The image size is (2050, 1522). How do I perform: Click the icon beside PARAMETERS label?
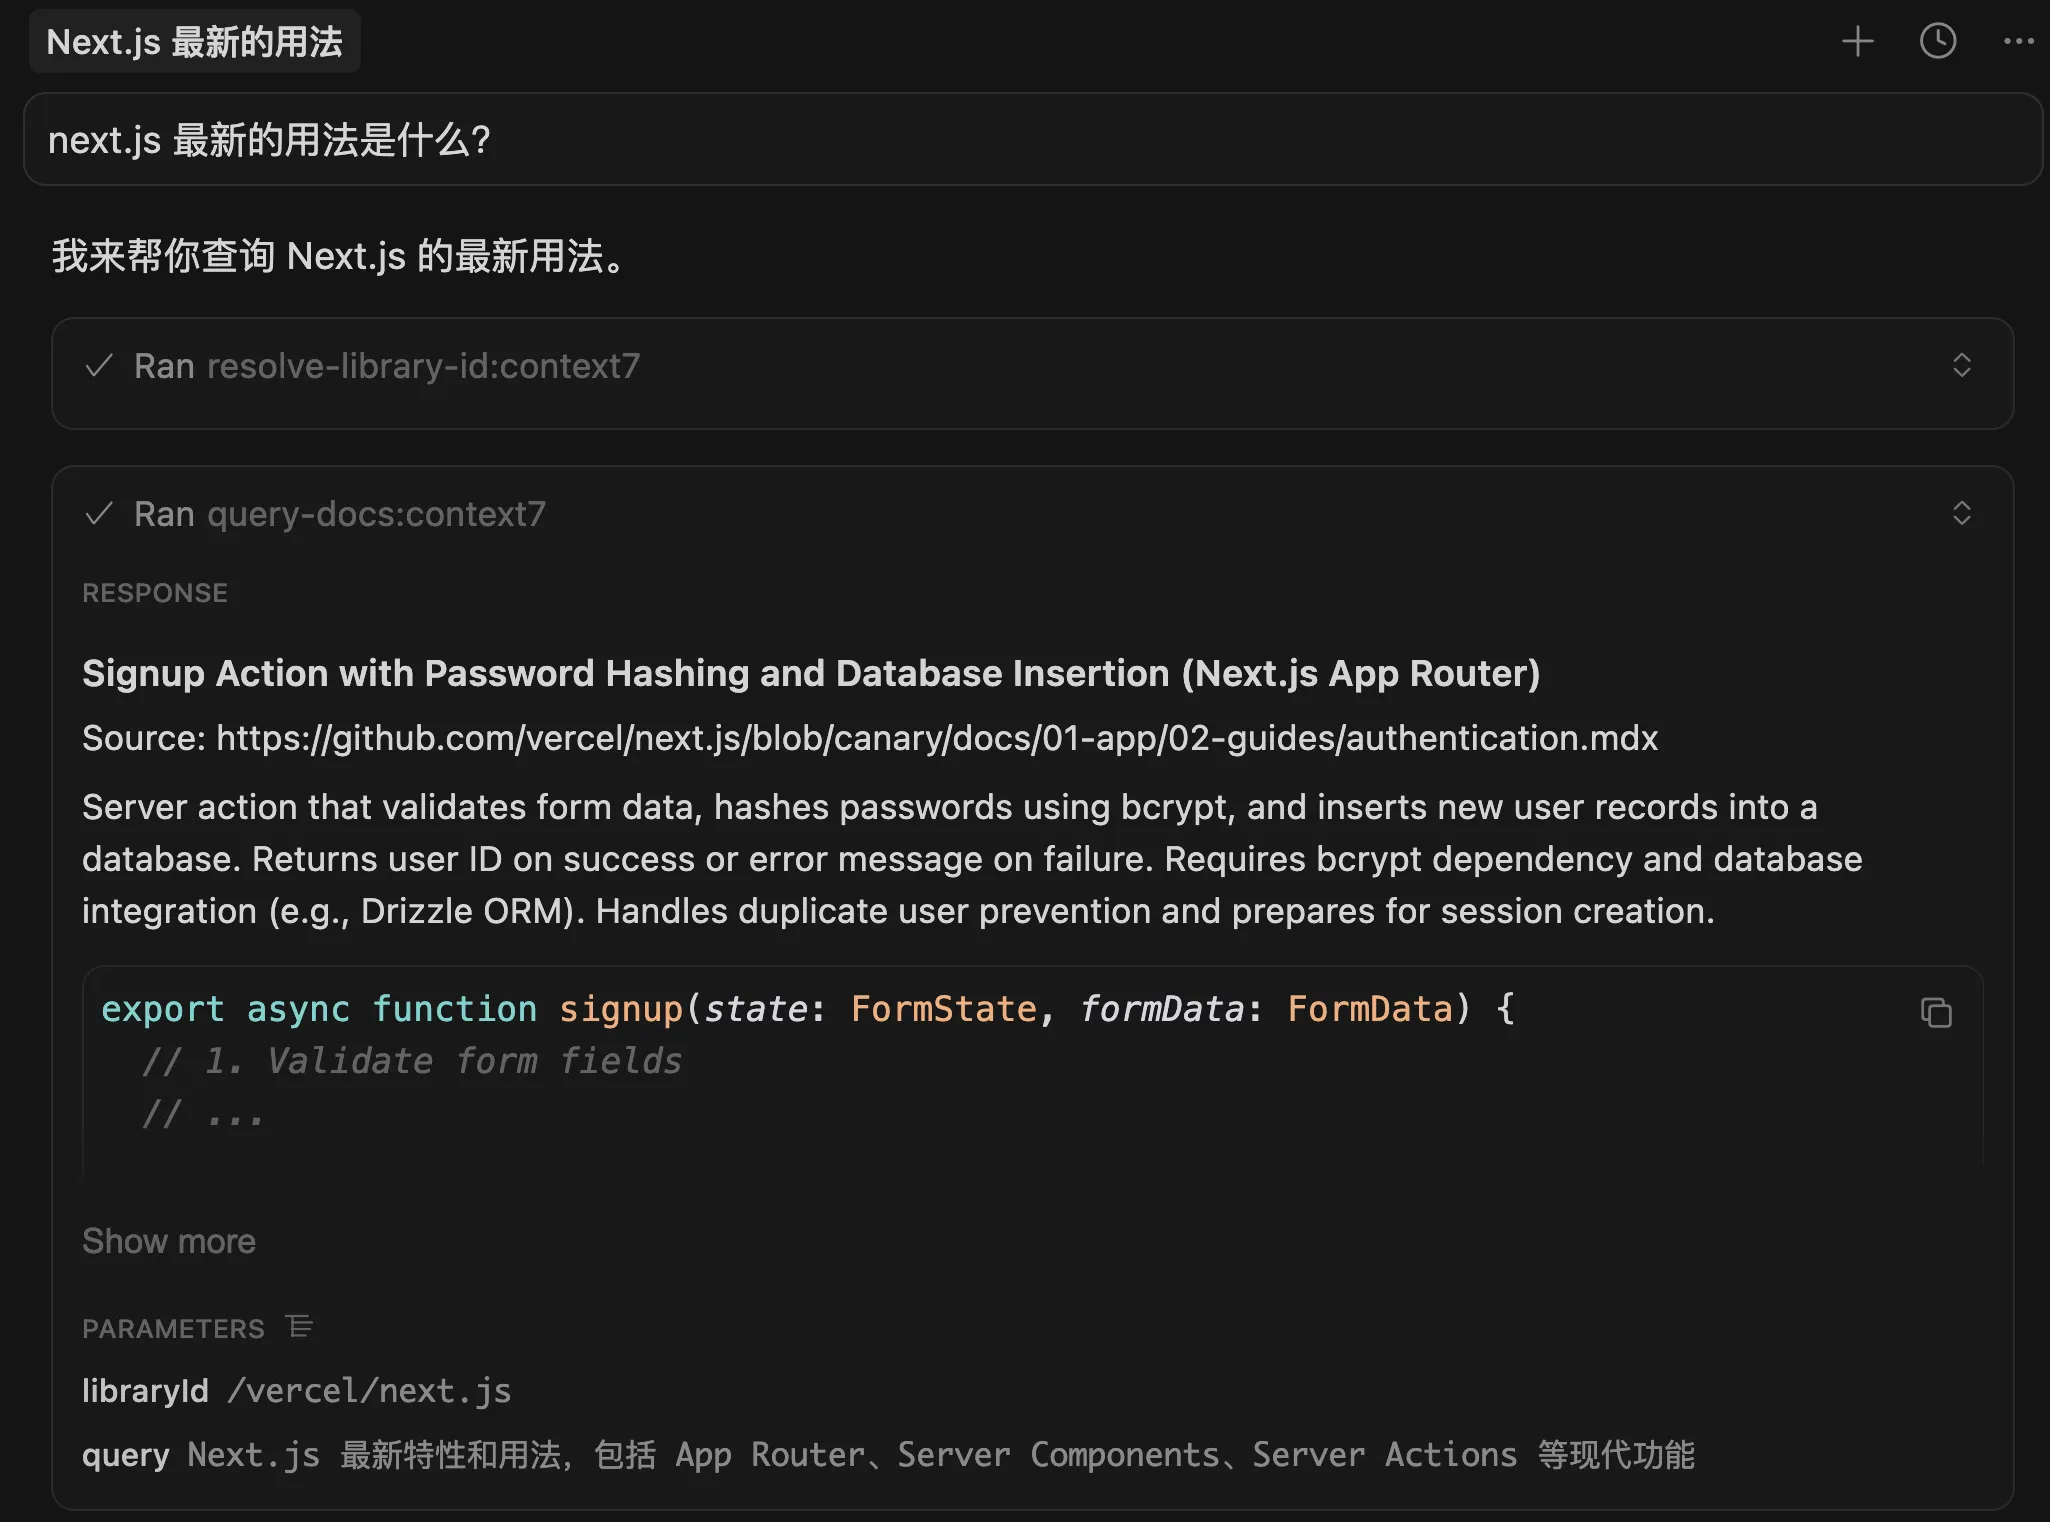pos(299,1327)
